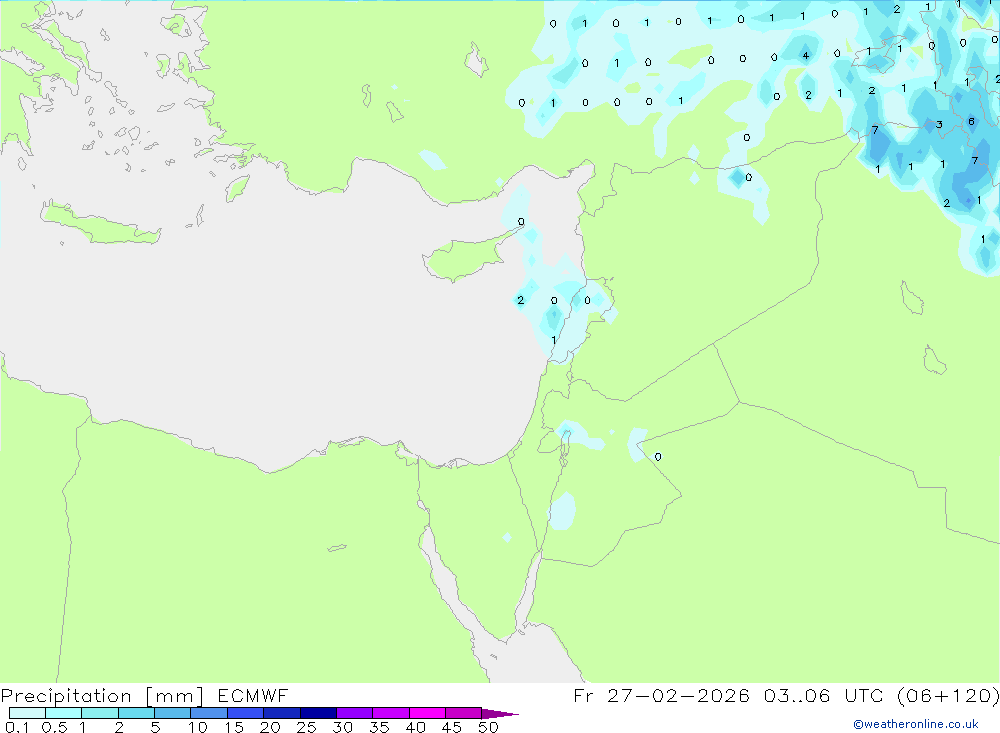Viewport: 1000px width, 733px height.
Task: Click the "0.5" legend scale label
Action: (54, 727)
